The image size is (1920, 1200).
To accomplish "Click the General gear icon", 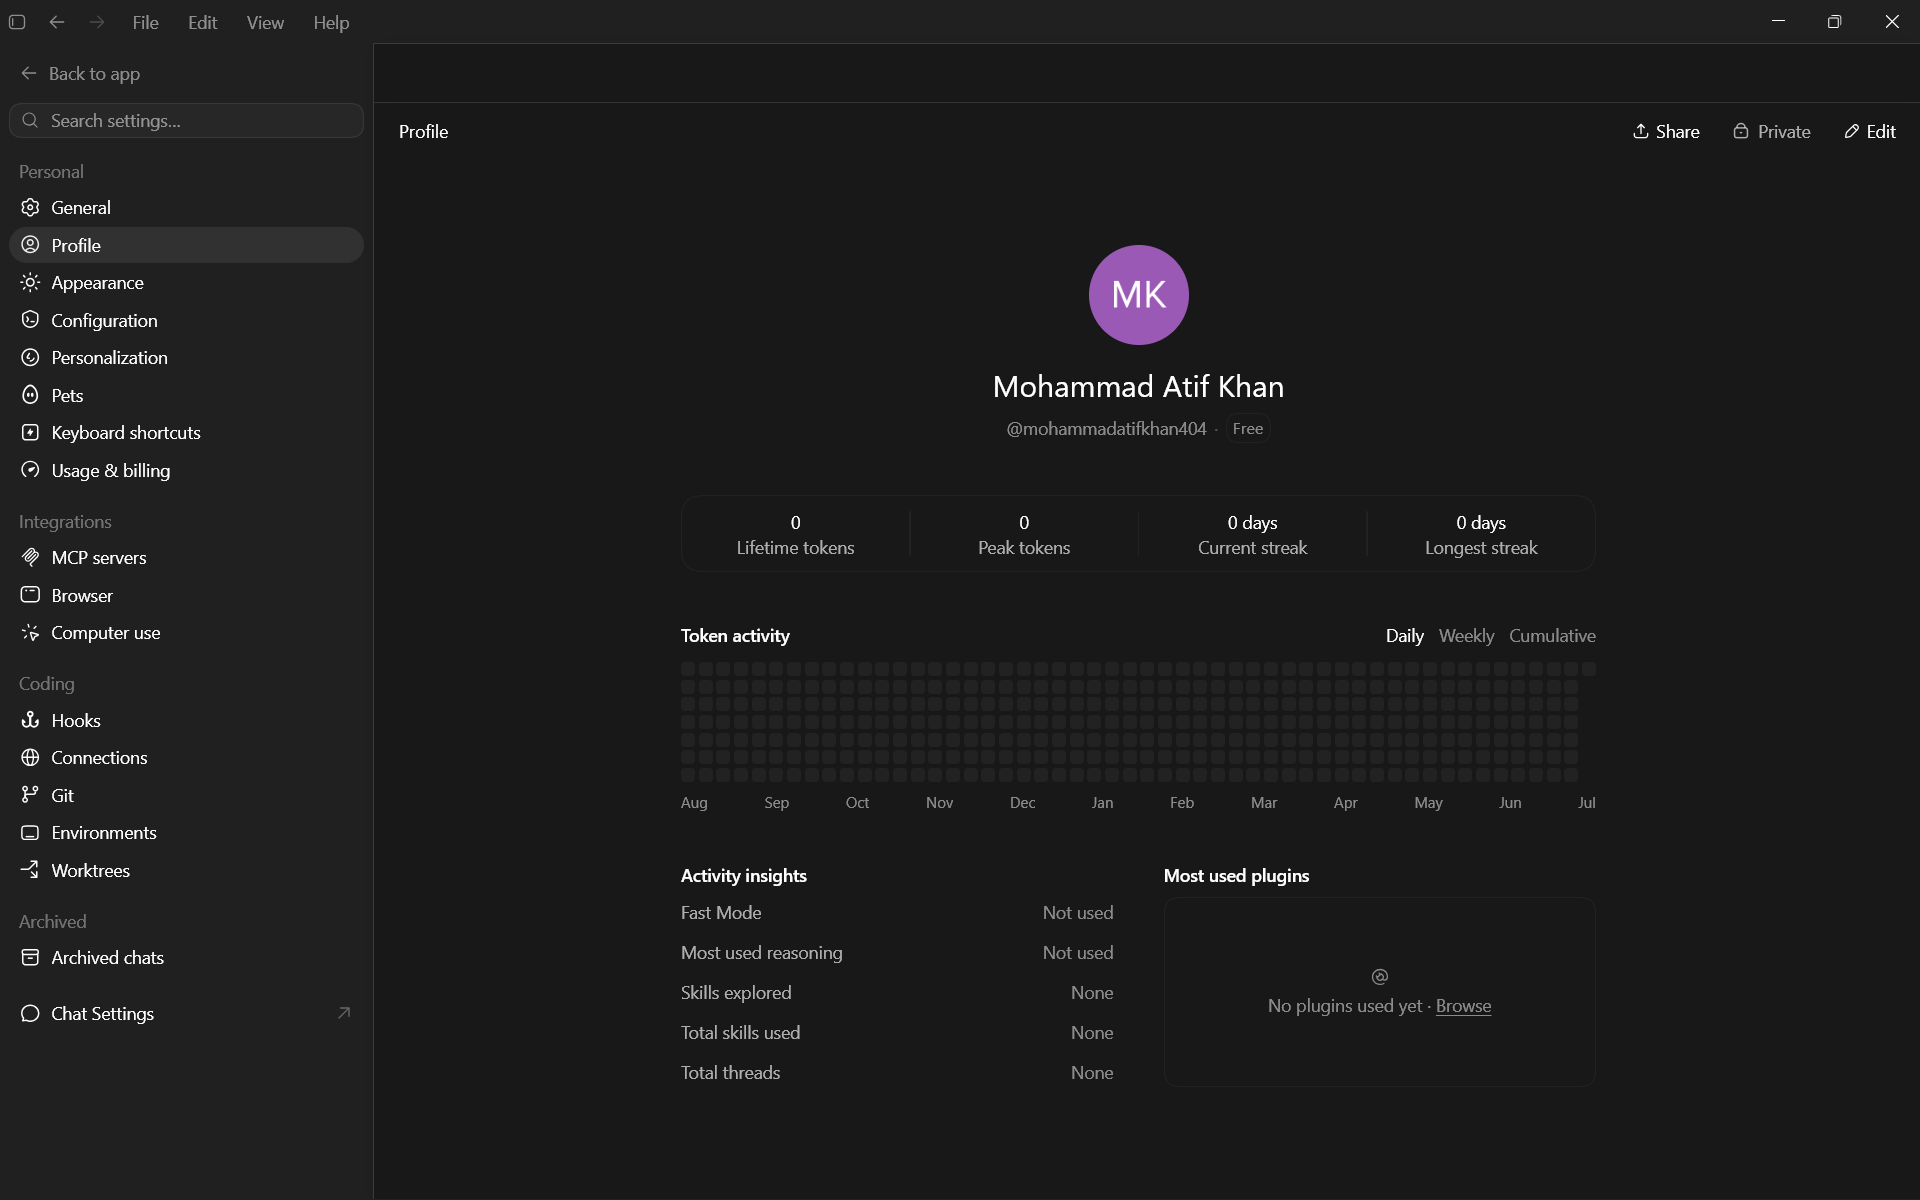I will (31, 207).
